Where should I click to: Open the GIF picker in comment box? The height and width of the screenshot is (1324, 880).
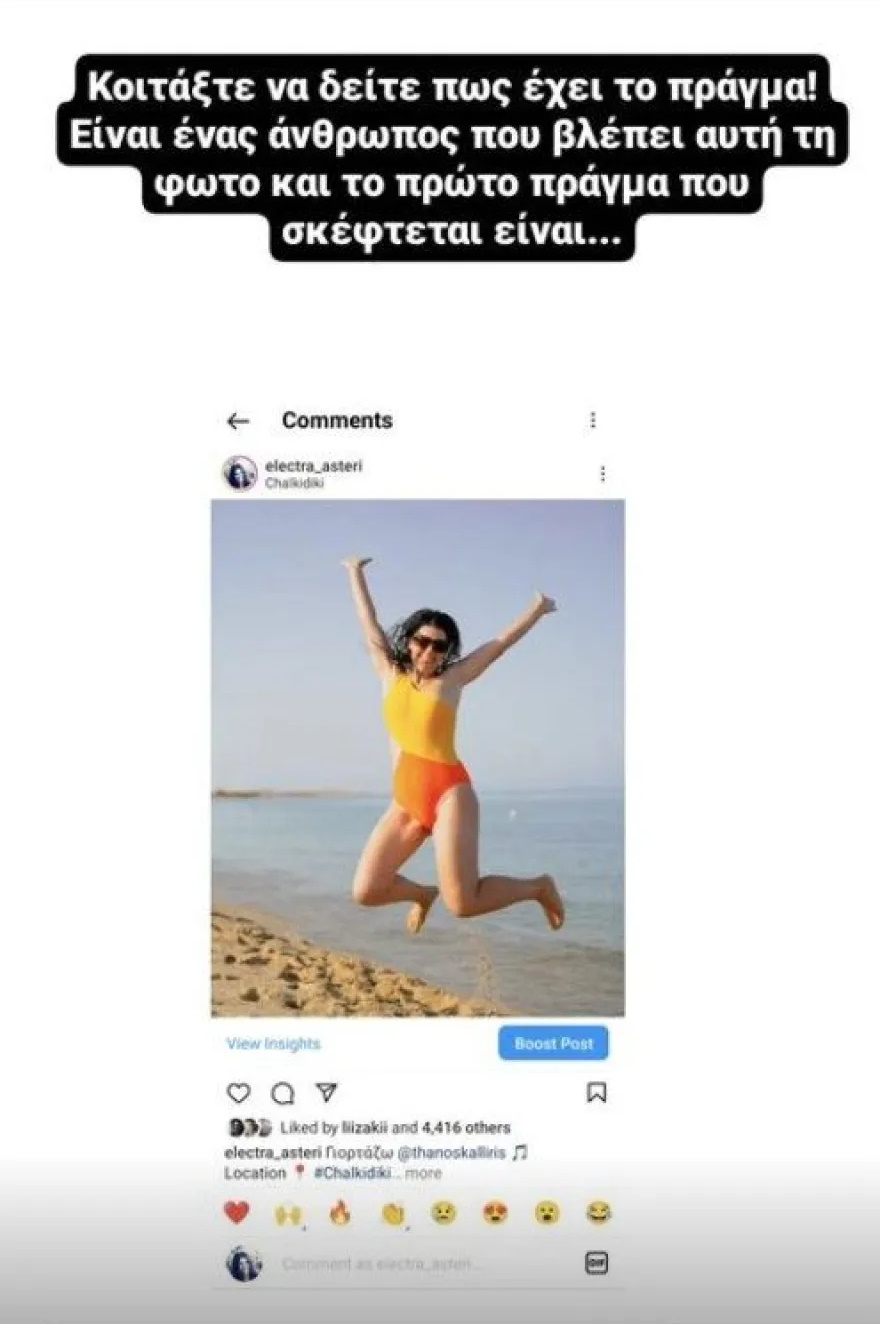coord(596,1263)
